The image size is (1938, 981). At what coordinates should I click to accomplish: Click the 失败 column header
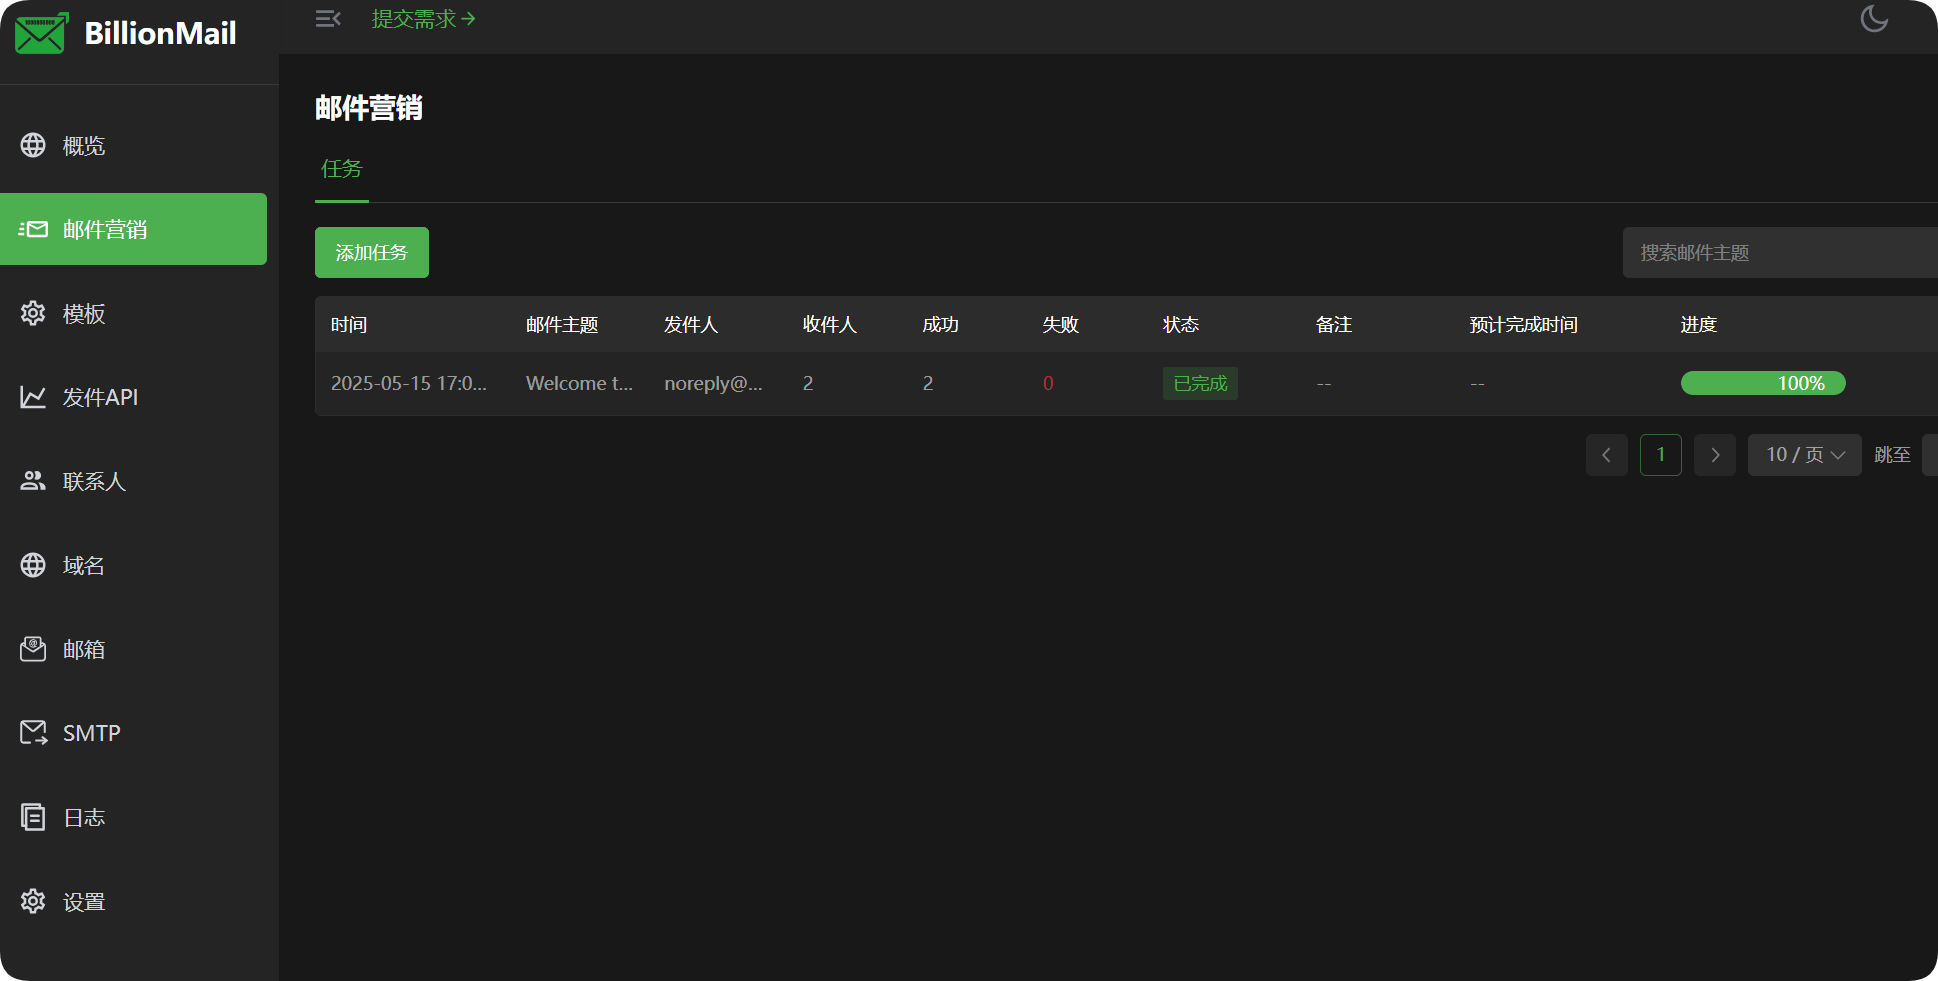click(1060, 325)
